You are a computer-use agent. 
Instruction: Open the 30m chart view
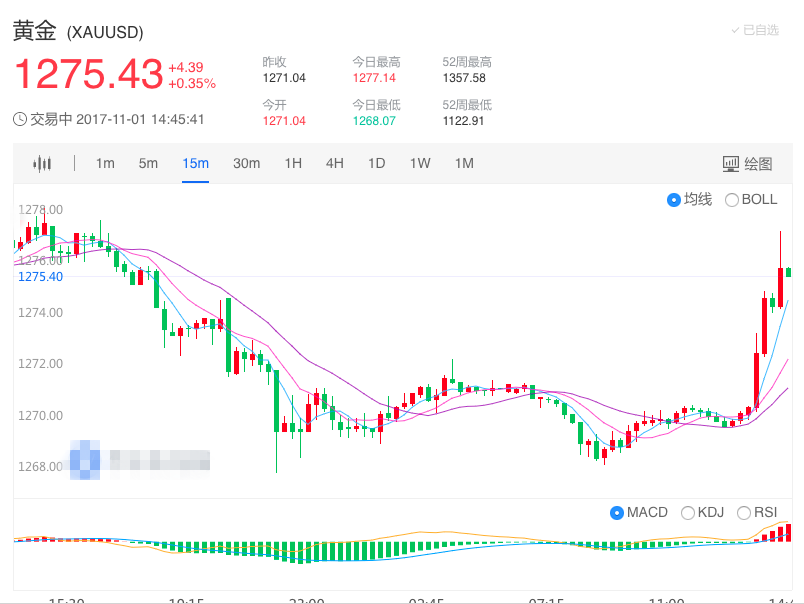(x=246, y=163)
